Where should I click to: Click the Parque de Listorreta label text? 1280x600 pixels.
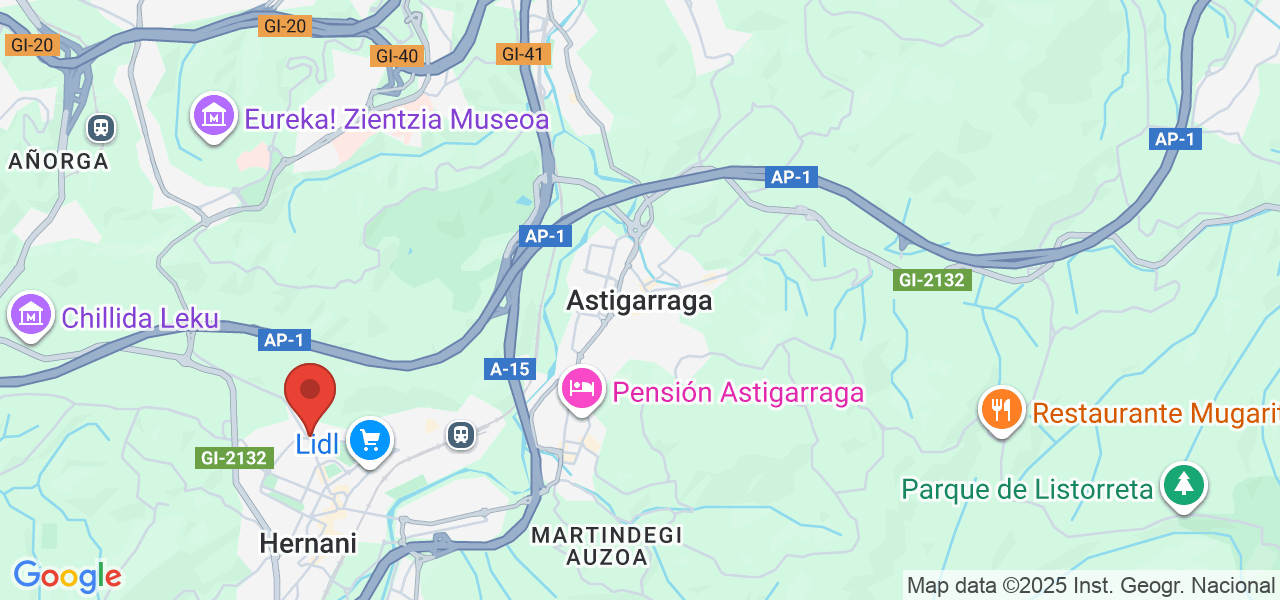[x=1028, y=490]
